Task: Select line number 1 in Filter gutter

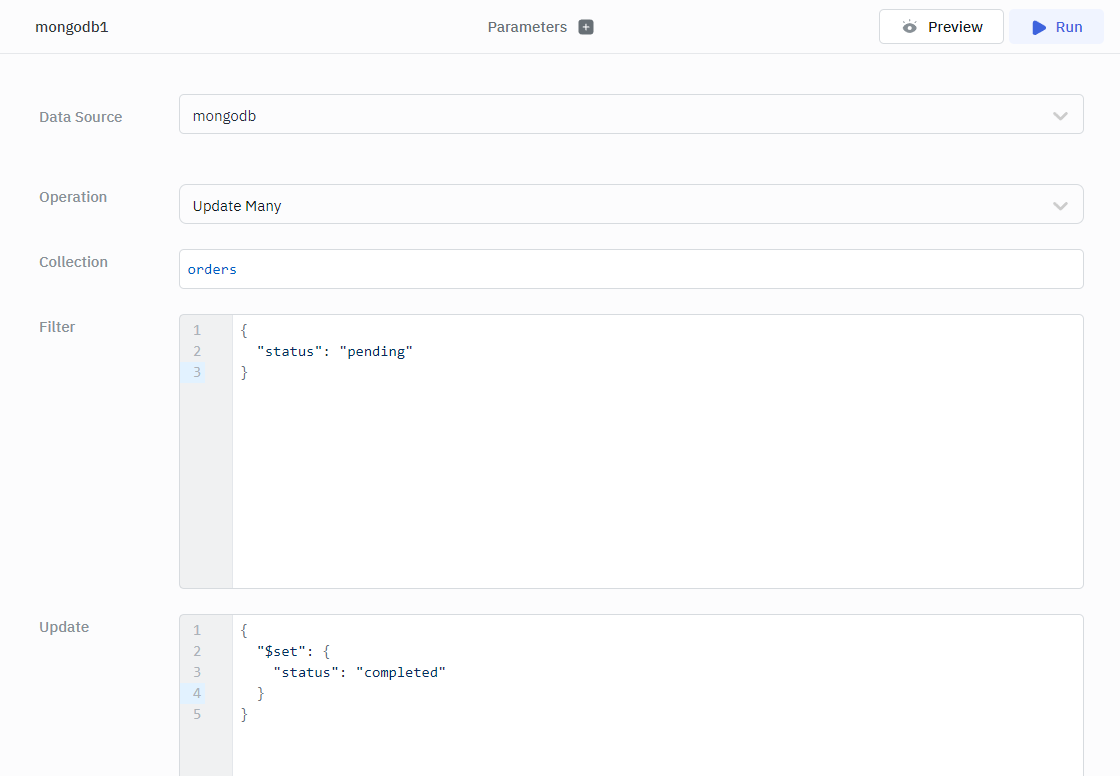Action: pyautogui.click(x=197, y=330)
